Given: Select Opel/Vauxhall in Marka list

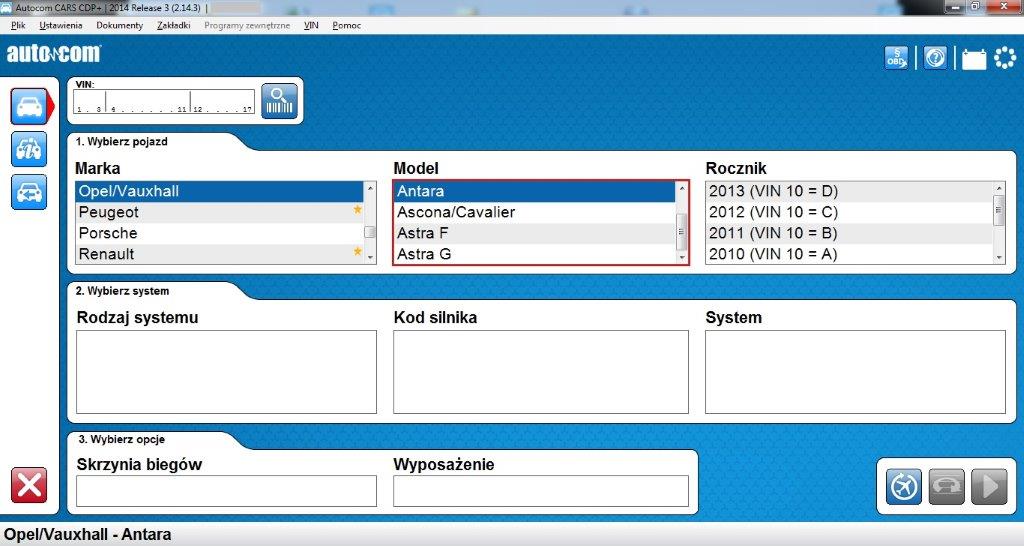Looking at the screenshot, I should point(219,191).
